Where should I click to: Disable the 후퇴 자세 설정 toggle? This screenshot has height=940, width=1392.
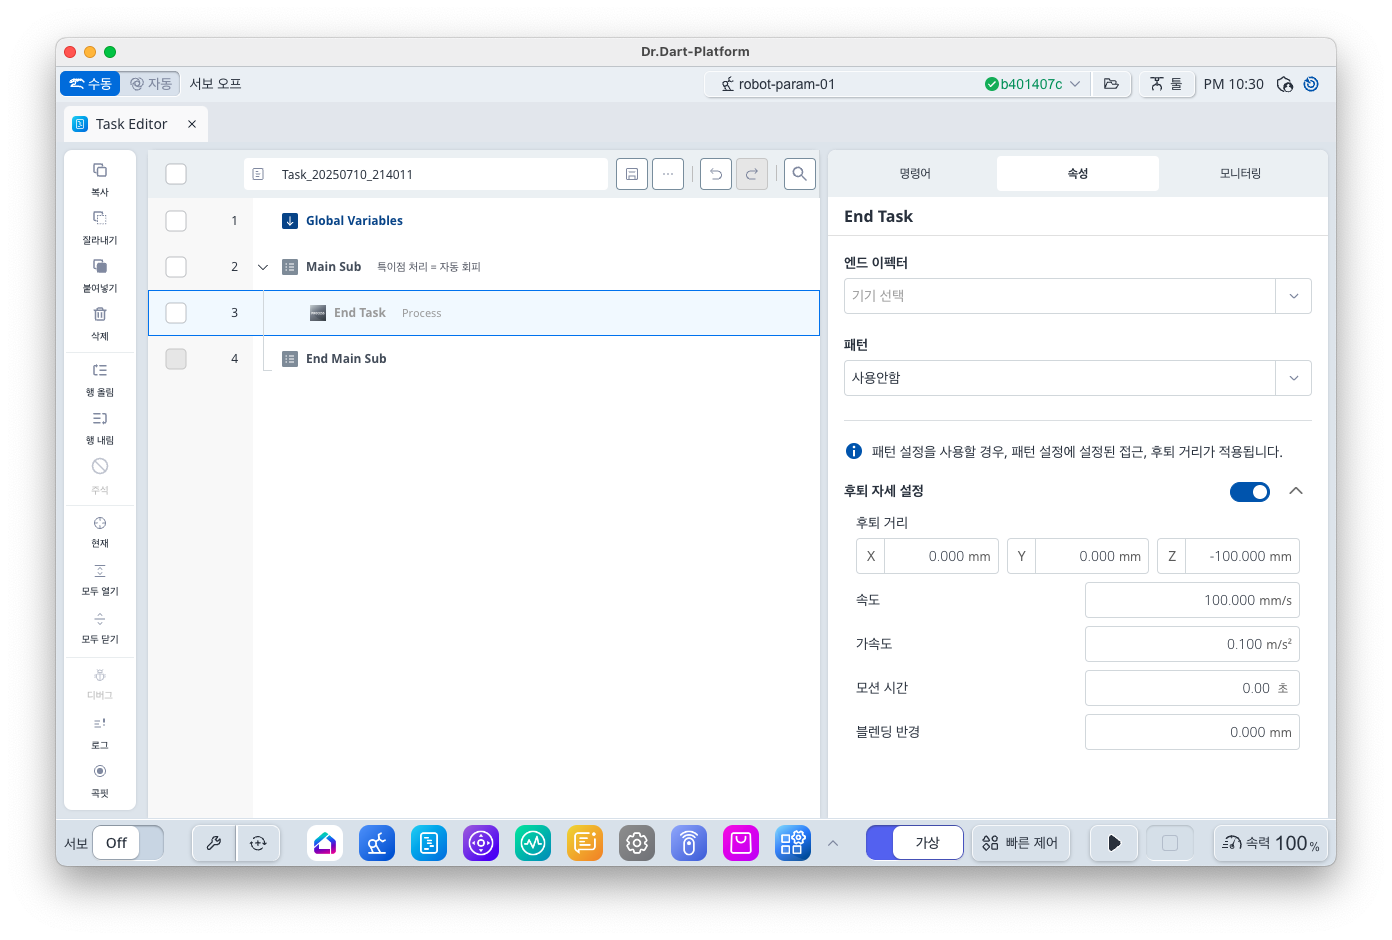[1249, 491]
